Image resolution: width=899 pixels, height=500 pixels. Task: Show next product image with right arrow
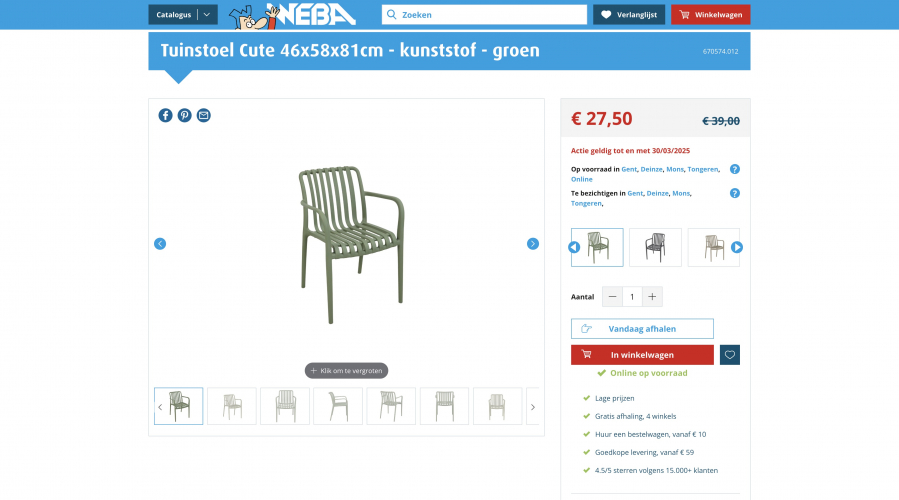[x=533, y=244]
